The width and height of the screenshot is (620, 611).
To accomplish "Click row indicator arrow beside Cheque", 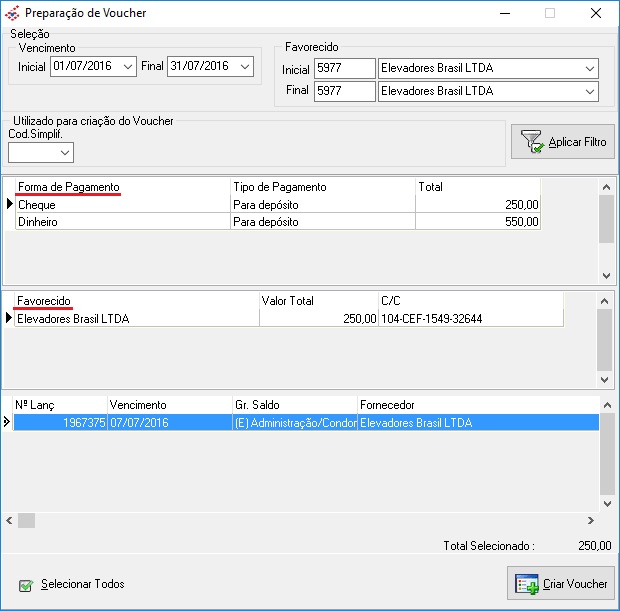I will pos(10,204).
